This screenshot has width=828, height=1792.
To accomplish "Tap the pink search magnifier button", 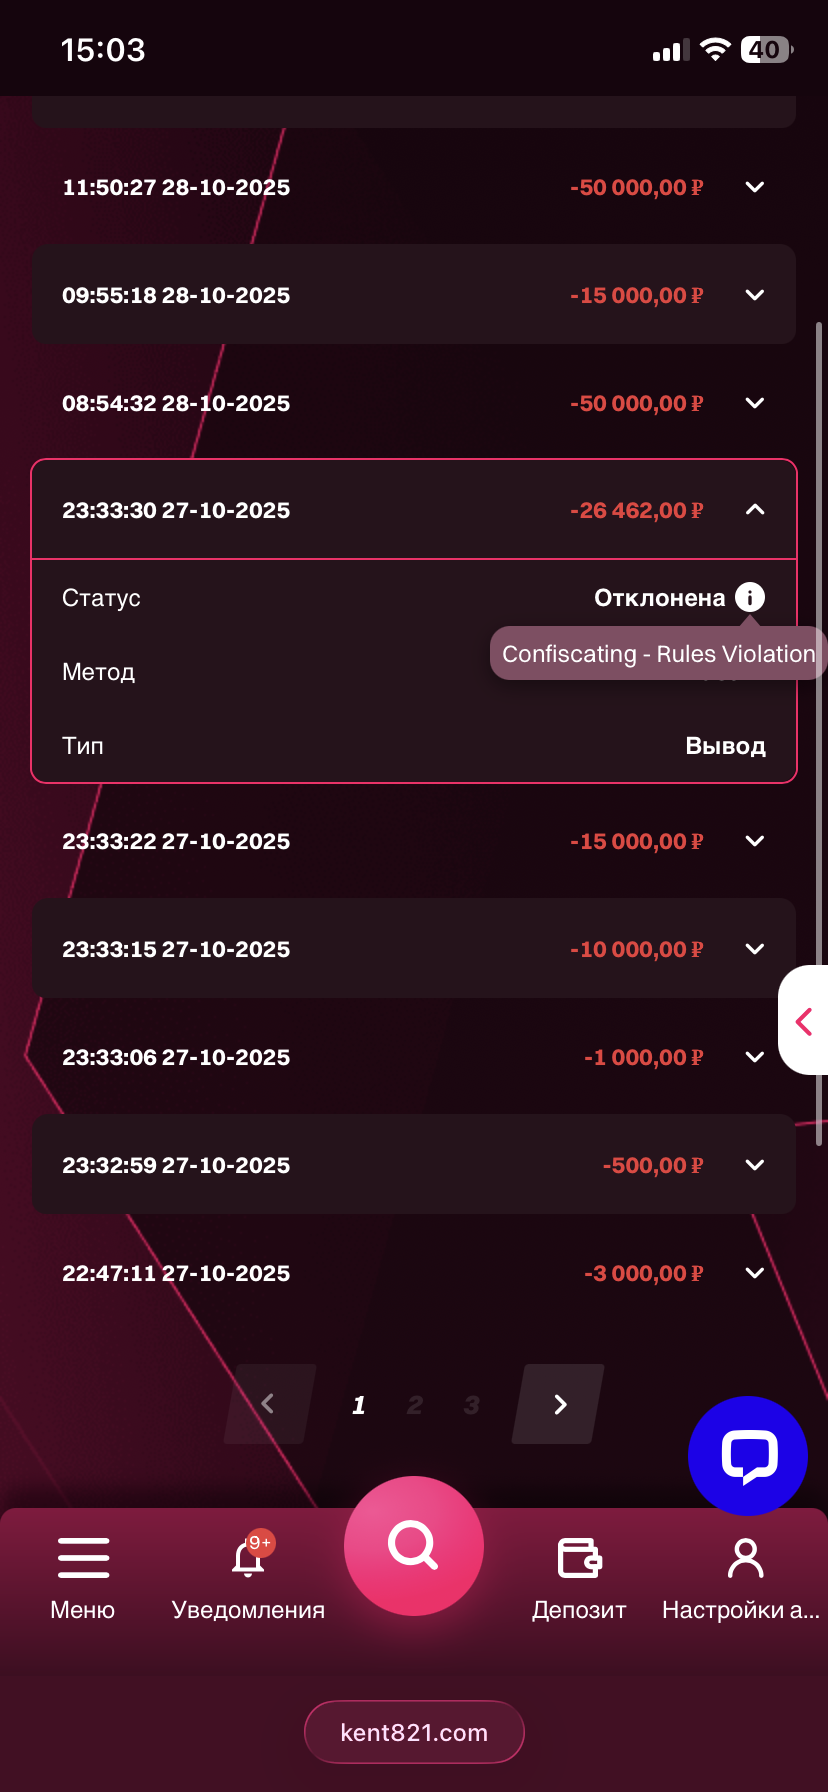I will (x=413, y=1546).
